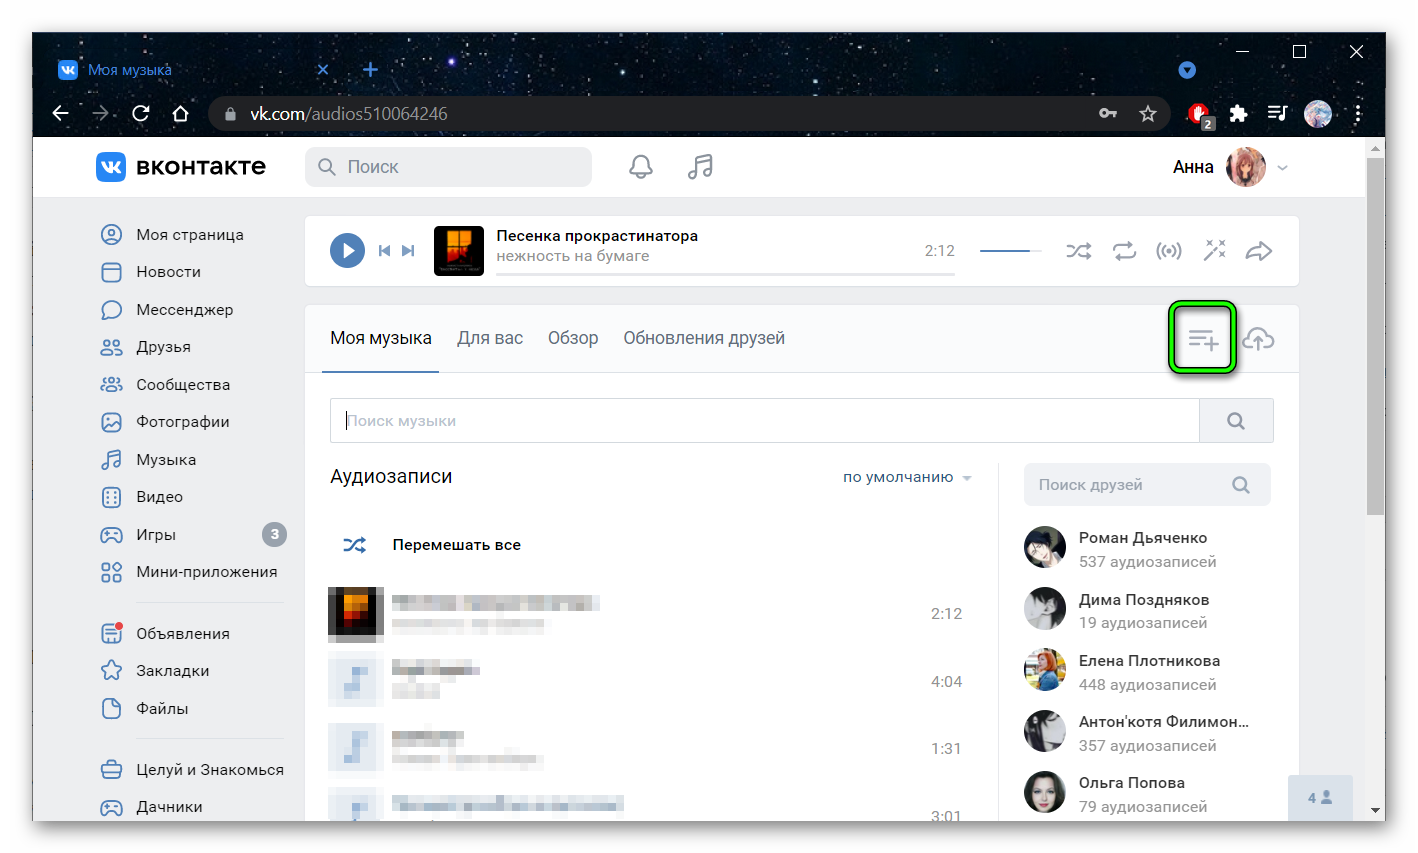Open Мессенджер in the sidebar
Viewport: 1418px width, 853px height.
point(167,310)
